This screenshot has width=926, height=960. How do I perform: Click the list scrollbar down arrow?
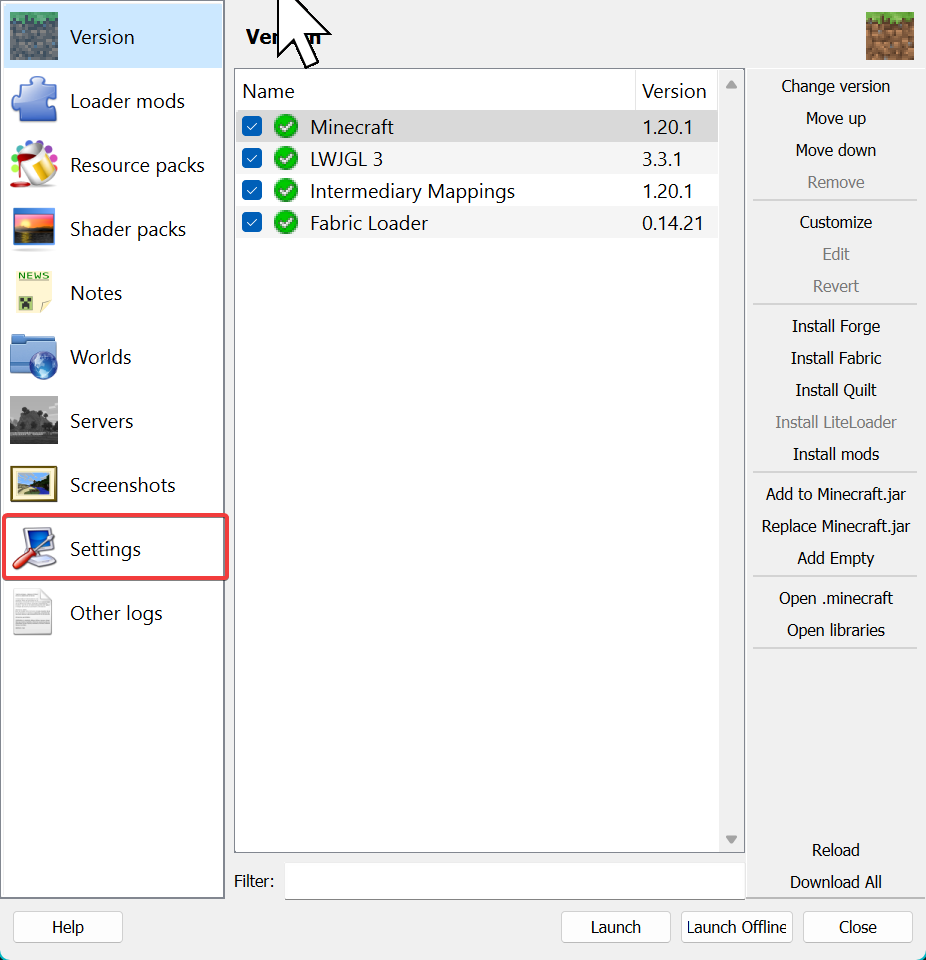(731, 839)
